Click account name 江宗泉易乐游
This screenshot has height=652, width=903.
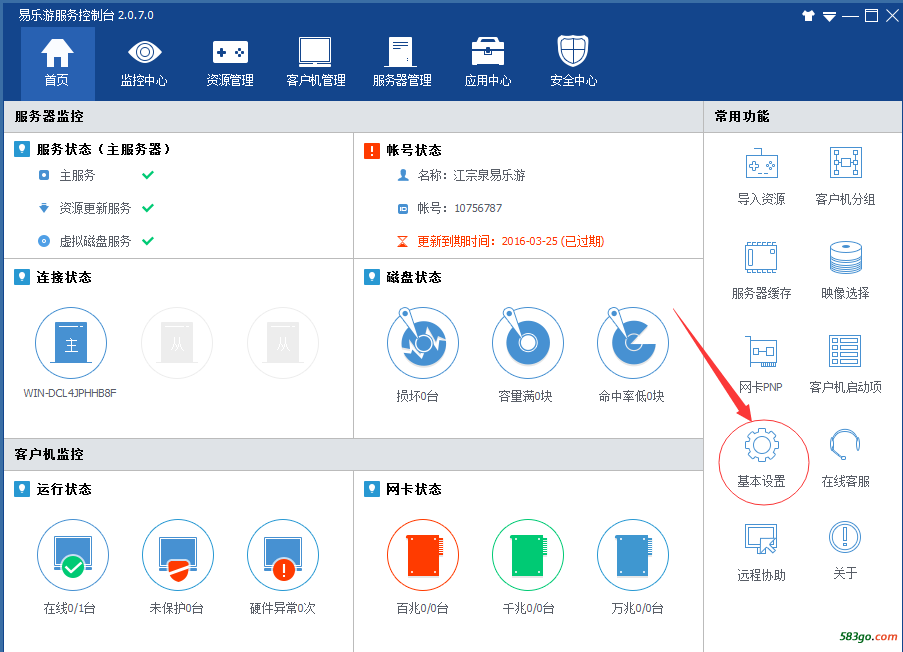pyautogui.click(x=489, y=175)
